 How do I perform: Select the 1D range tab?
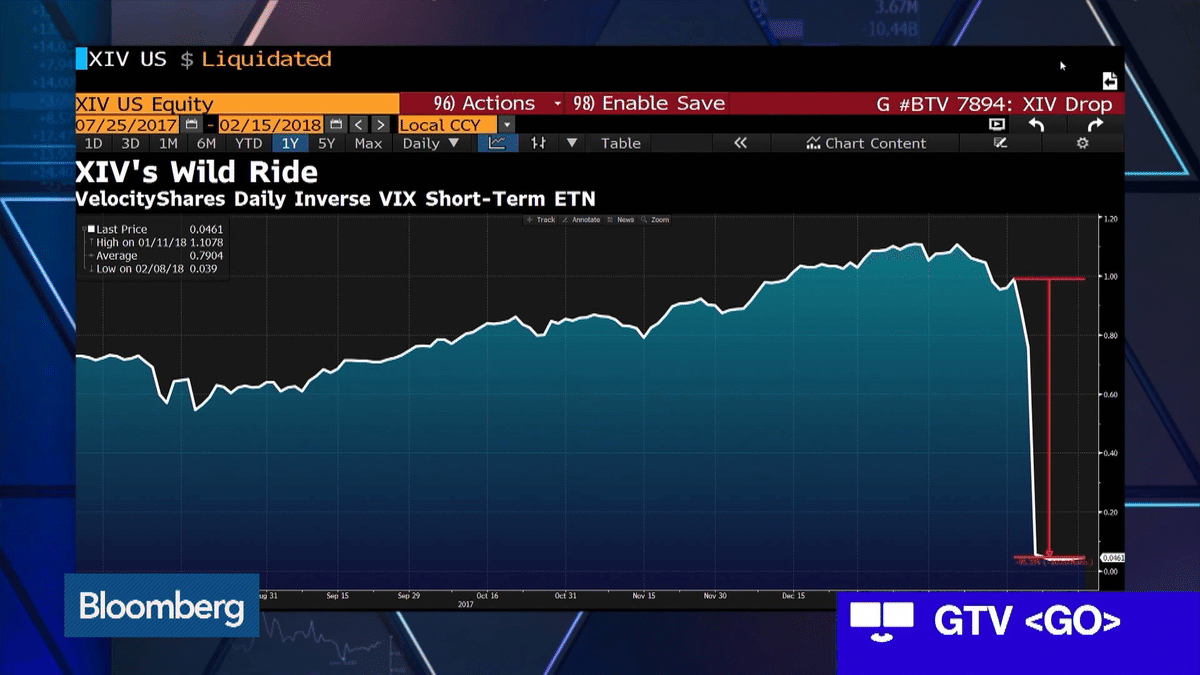(93, 143)
